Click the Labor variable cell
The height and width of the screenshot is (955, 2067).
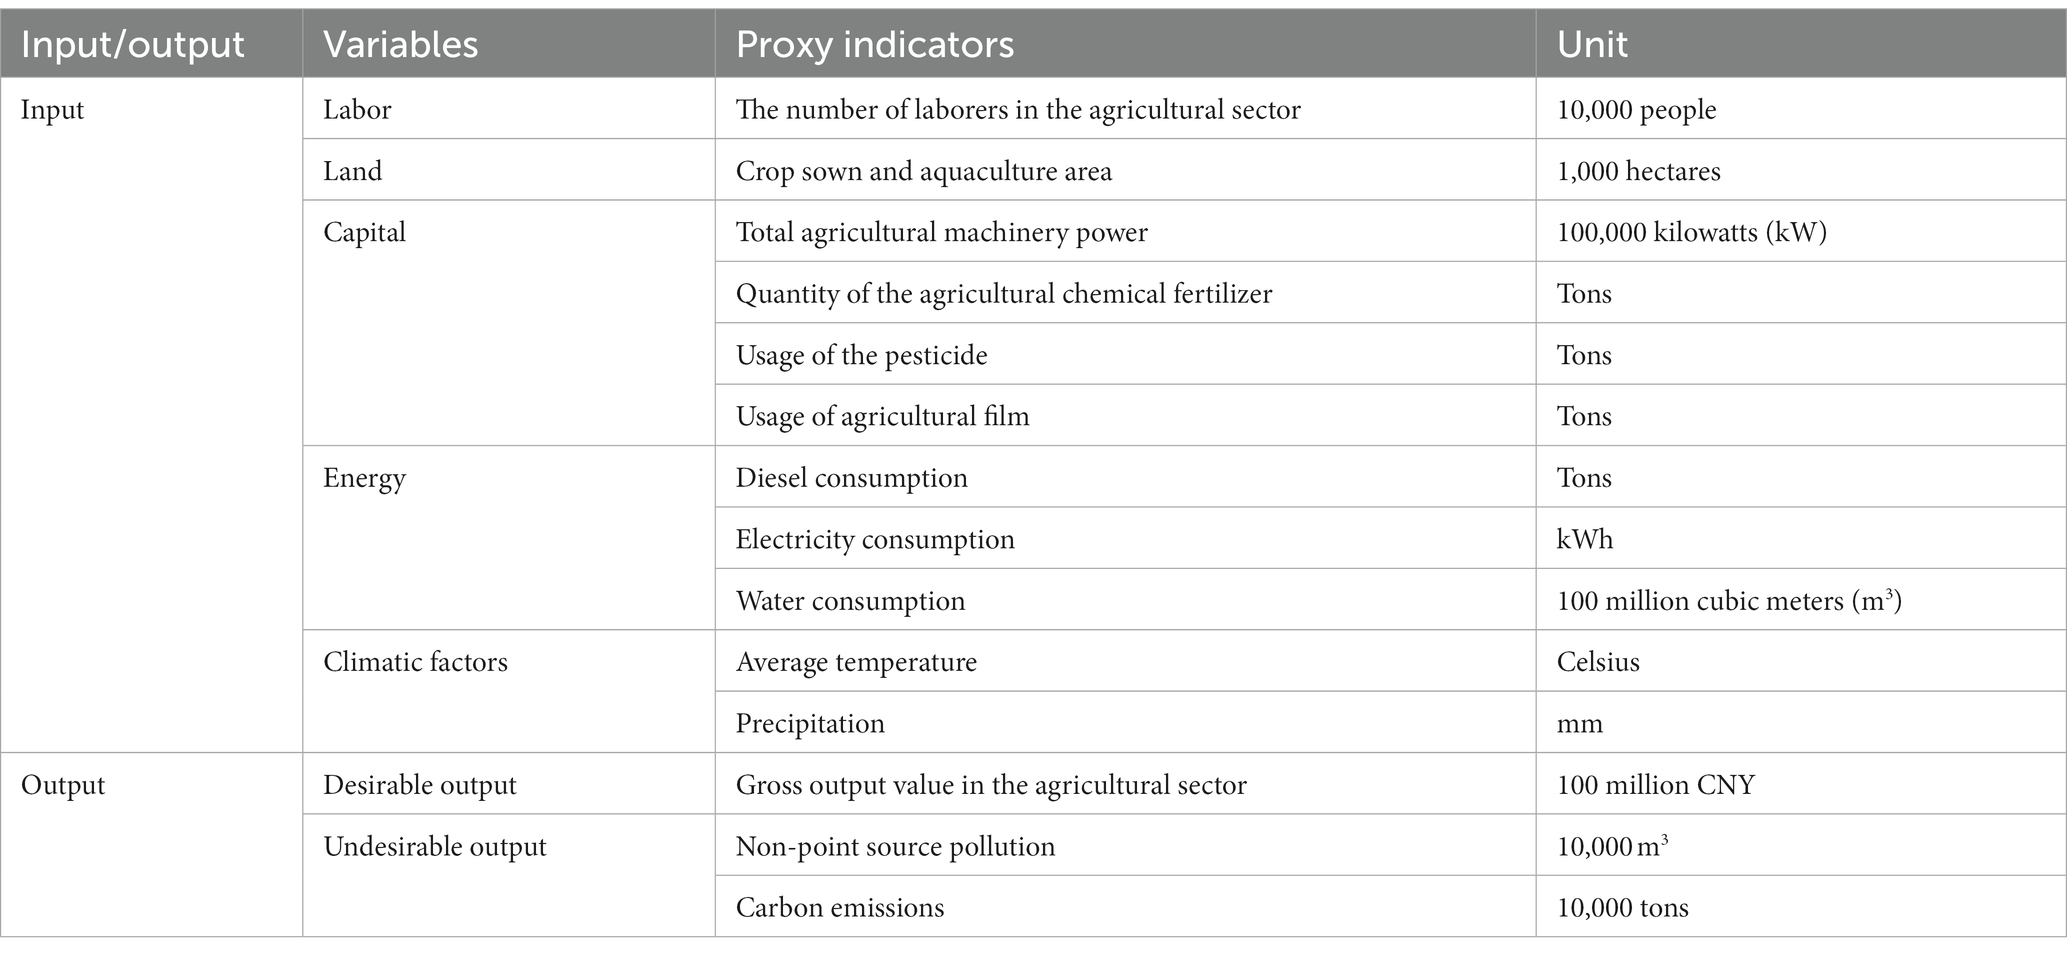point(509,109)
